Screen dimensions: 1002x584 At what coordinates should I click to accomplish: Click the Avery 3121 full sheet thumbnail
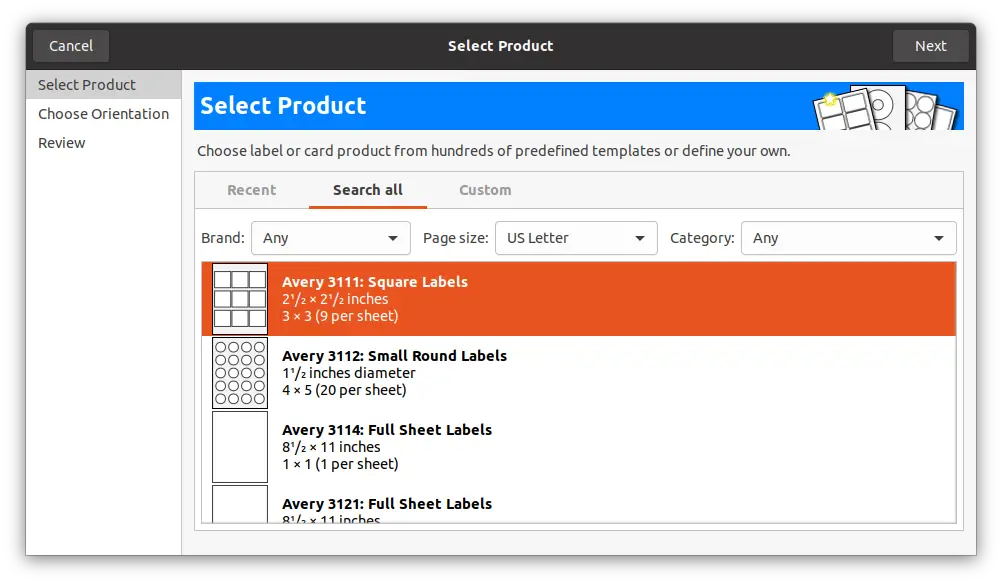coord(240,504)
